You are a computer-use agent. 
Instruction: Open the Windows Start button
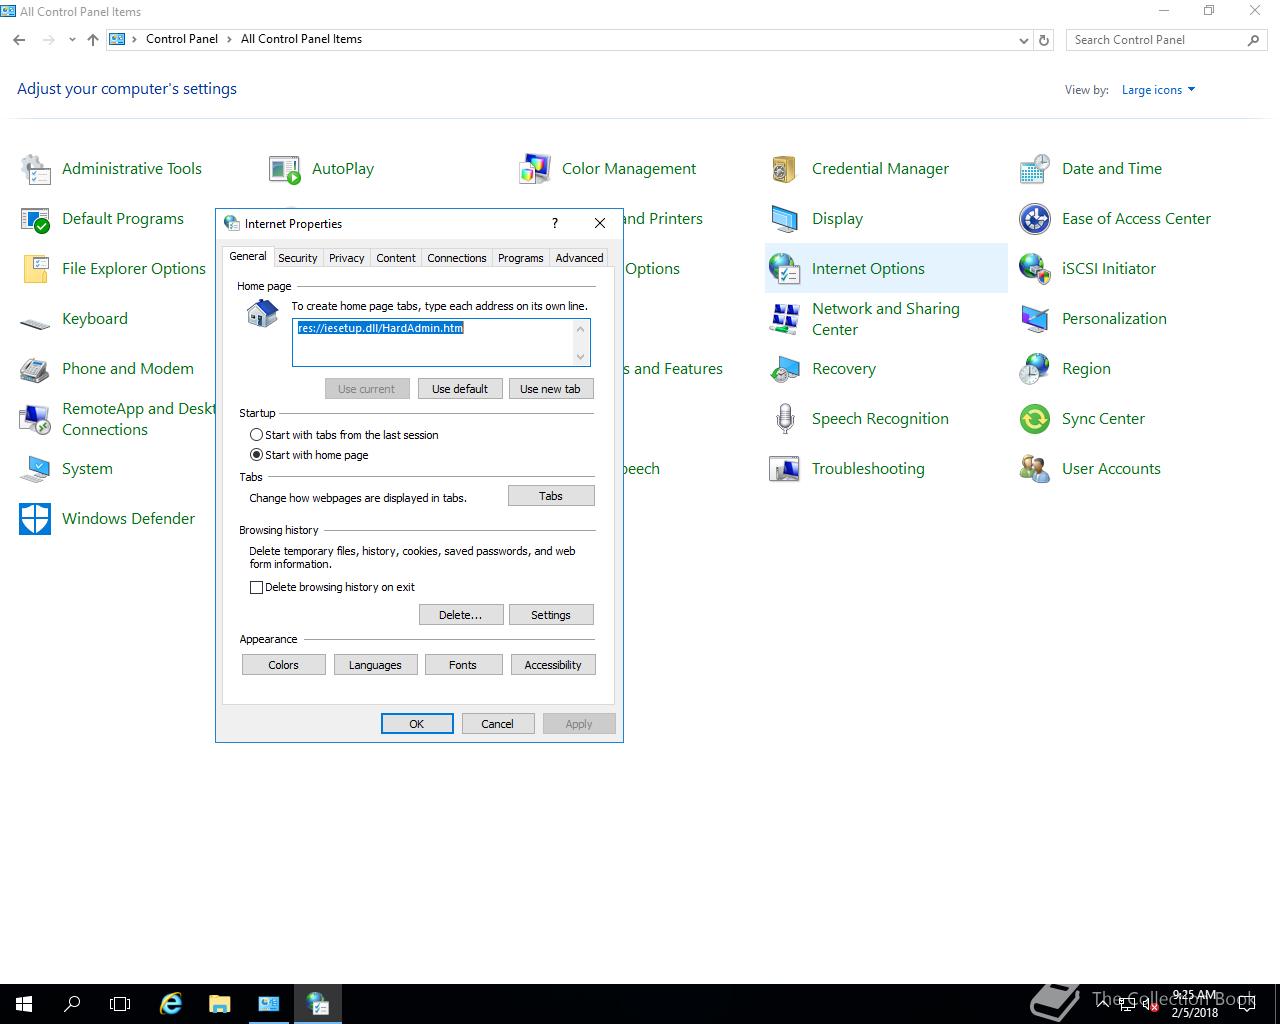tap(24, 1004)
